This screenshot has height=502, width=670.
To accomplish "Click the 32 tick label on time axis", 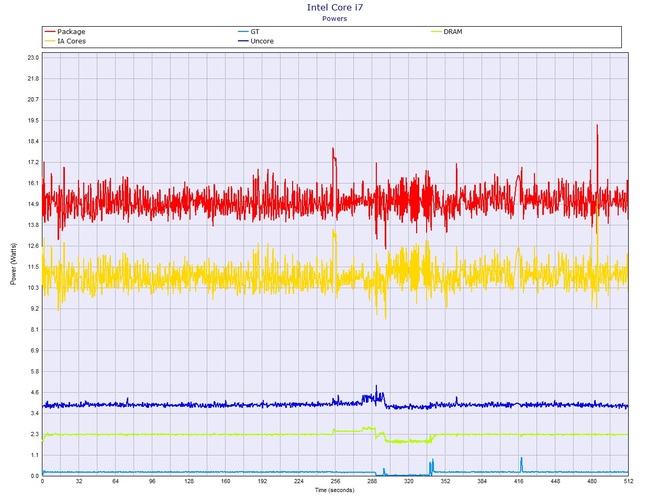I will (79, 481).
